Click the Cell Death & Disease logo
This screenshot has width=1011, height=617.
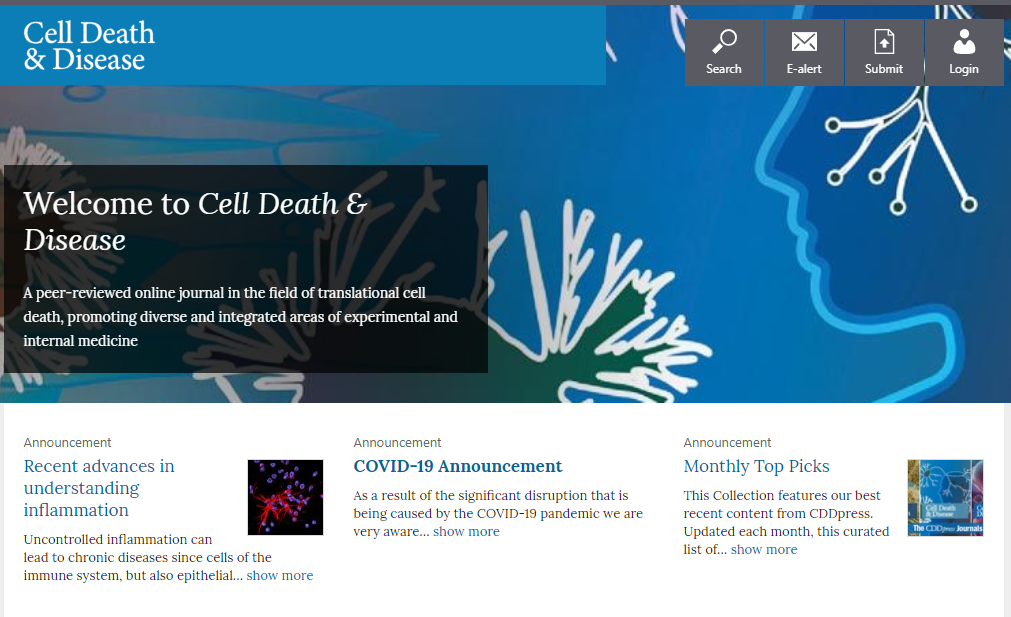click(x=89, y=46)
